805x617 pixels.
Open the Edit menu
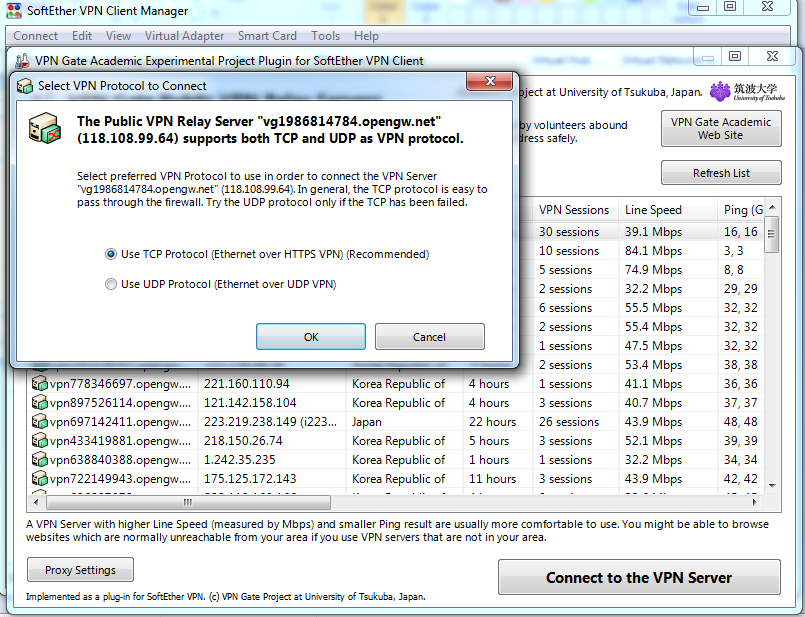tap(82, 36)
